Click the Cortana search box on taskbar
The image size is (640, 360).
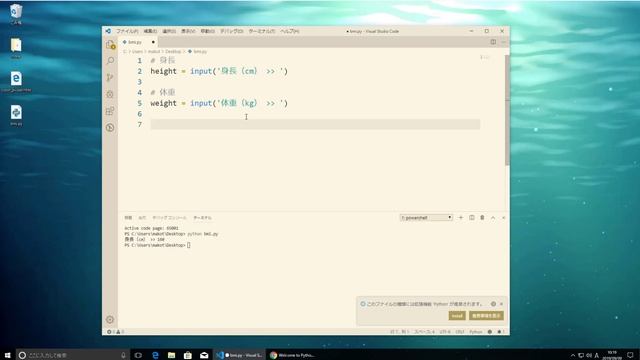click(x=73, y=355)
